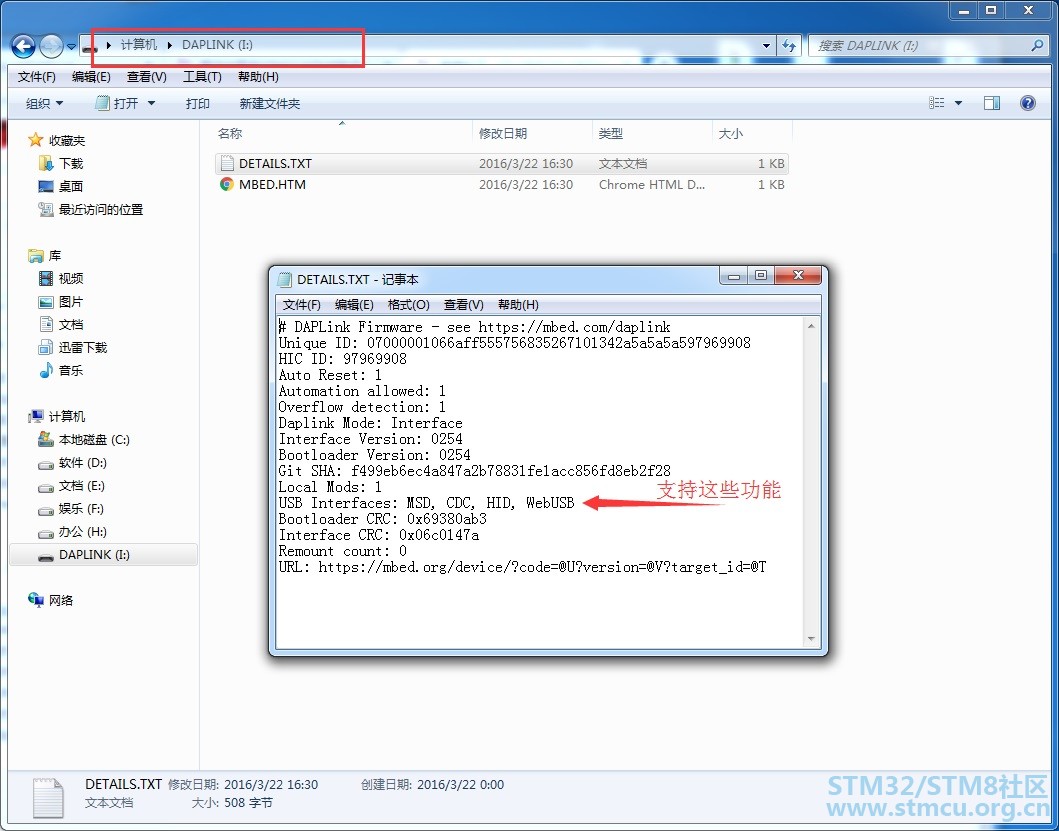The width and height of the screenshot is (1059, 831).
Task: Open the 迅雷下载 library
Action: (73, 347)
